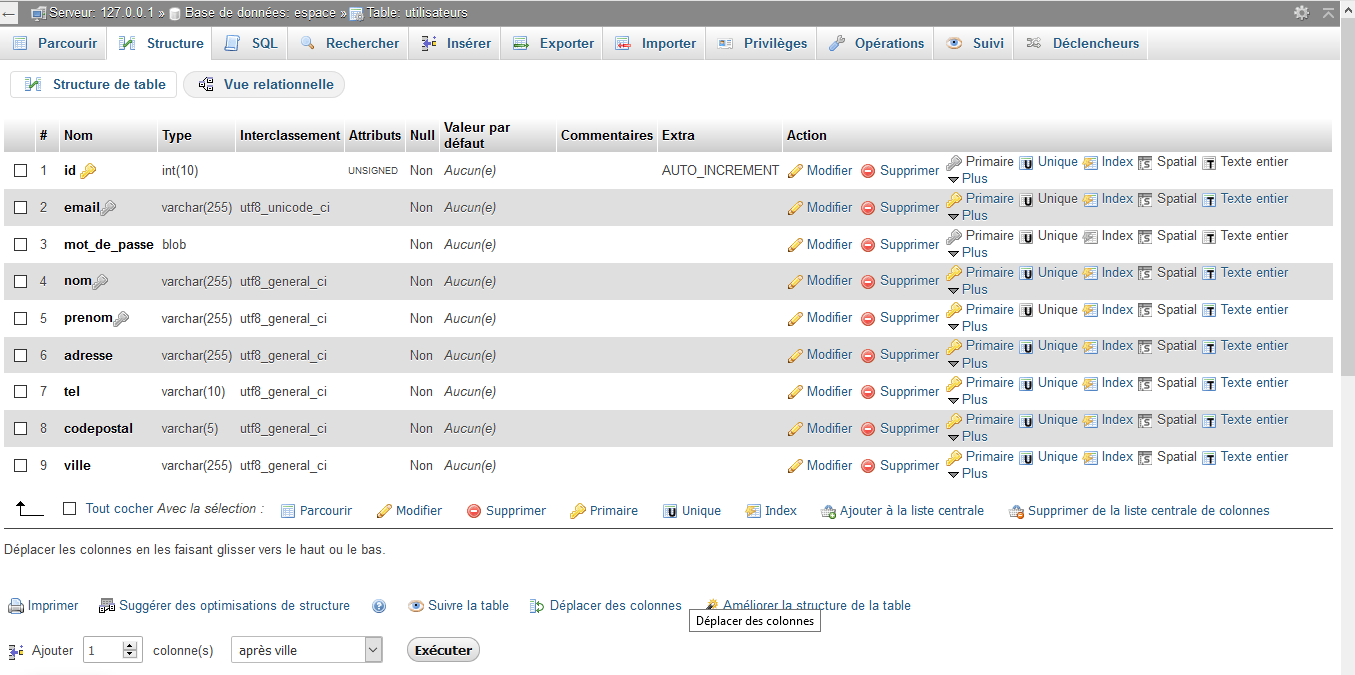
Task: Click the Index icon in prenom row
Action: pyautogui.click(x=1090, y=310)
